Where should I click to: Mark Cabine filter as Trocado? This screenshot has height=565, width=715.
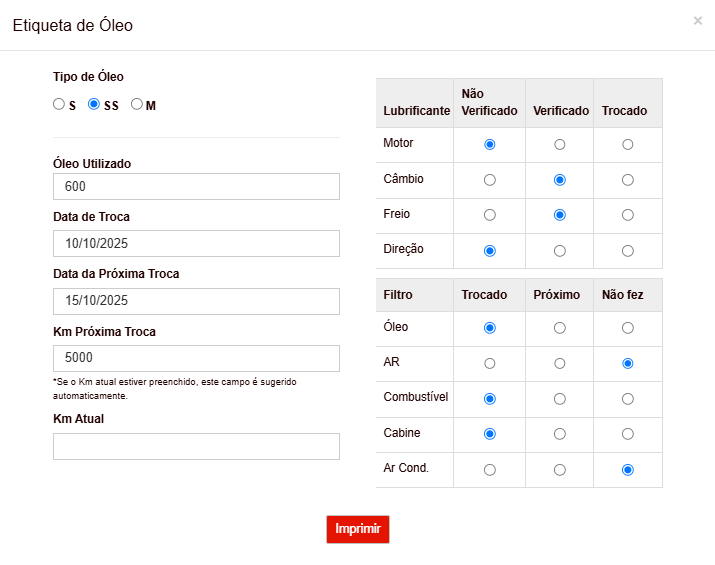click(x=490, y=434)
